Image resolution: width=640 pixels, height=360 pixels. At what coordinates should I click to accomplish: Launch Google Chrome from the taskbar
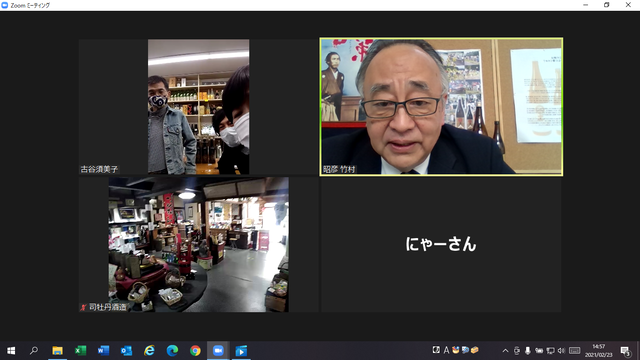click(195, 351)
